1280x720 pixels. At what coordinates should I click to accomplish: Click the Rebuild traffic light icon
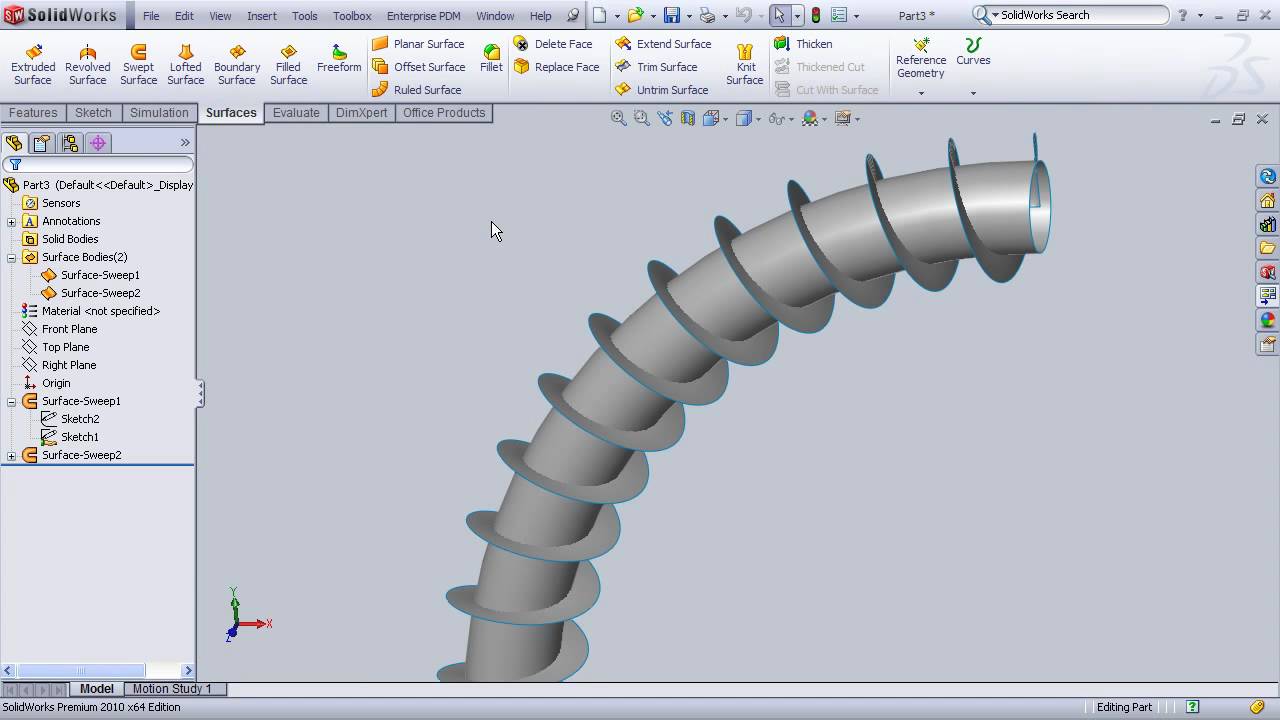[816, 15]
